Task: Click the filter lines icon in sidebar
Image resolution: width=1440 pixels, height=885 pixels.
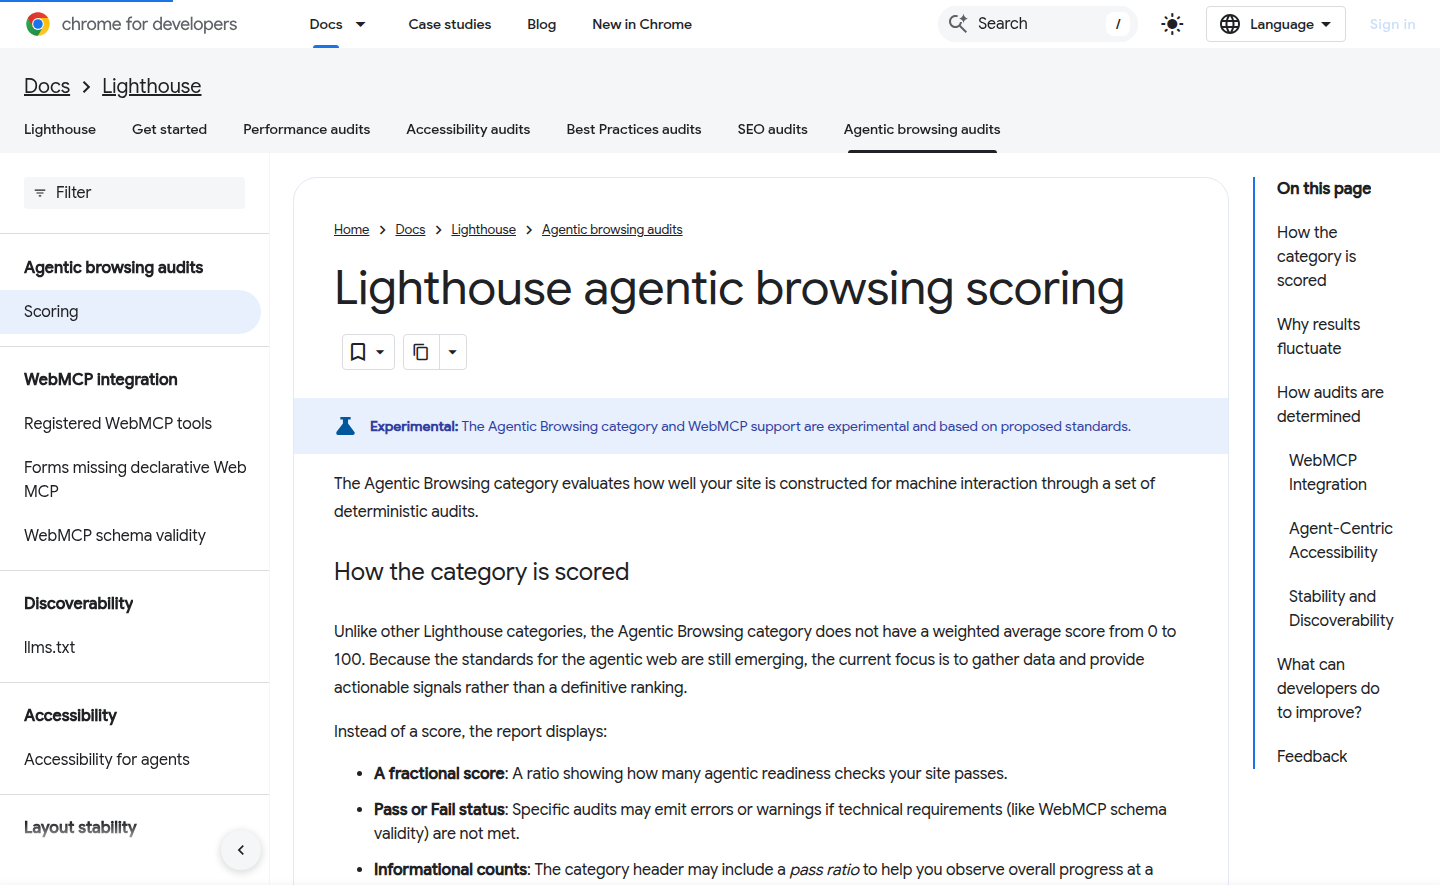Action: (x=40, y=193)
